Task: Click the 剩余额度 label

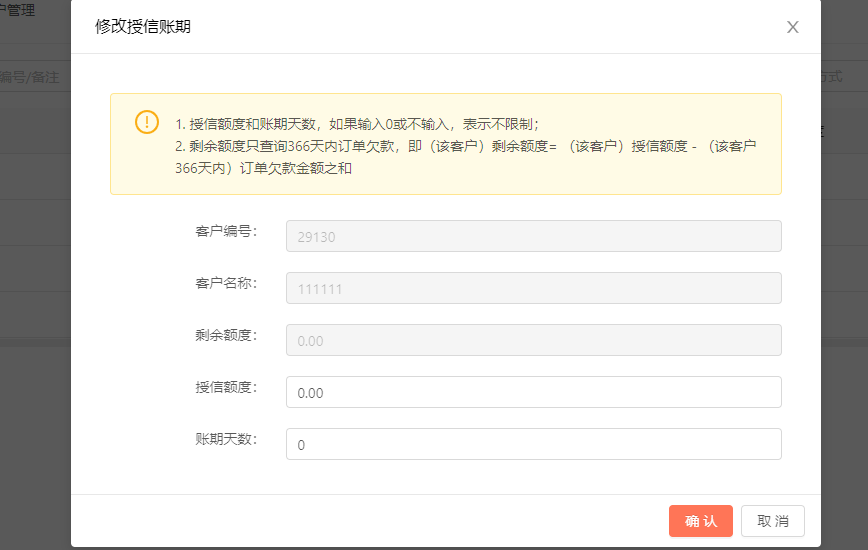Action: (x=226, y=336)
